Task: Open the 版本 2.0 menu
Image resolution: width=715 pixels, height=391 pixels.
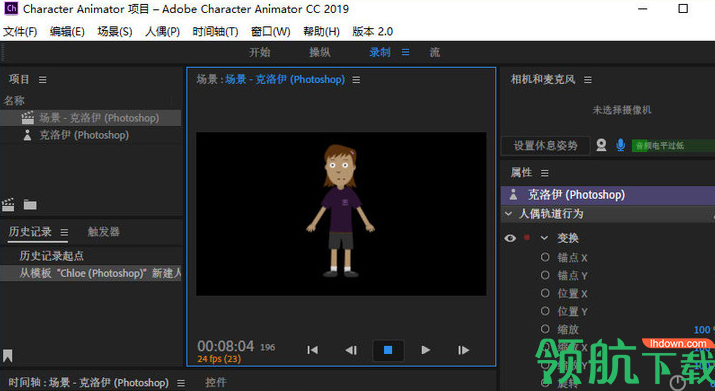Action: tap(373, 31)
